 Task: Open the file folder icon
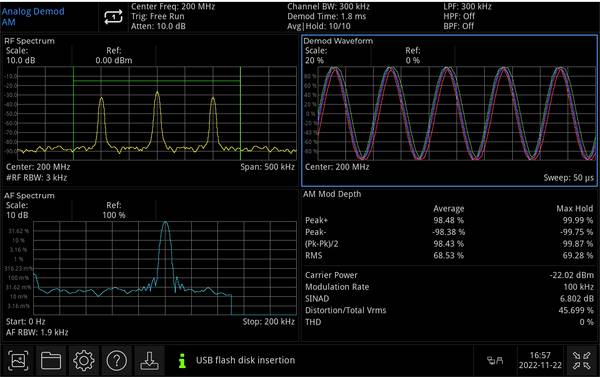[x=51, y=360]
